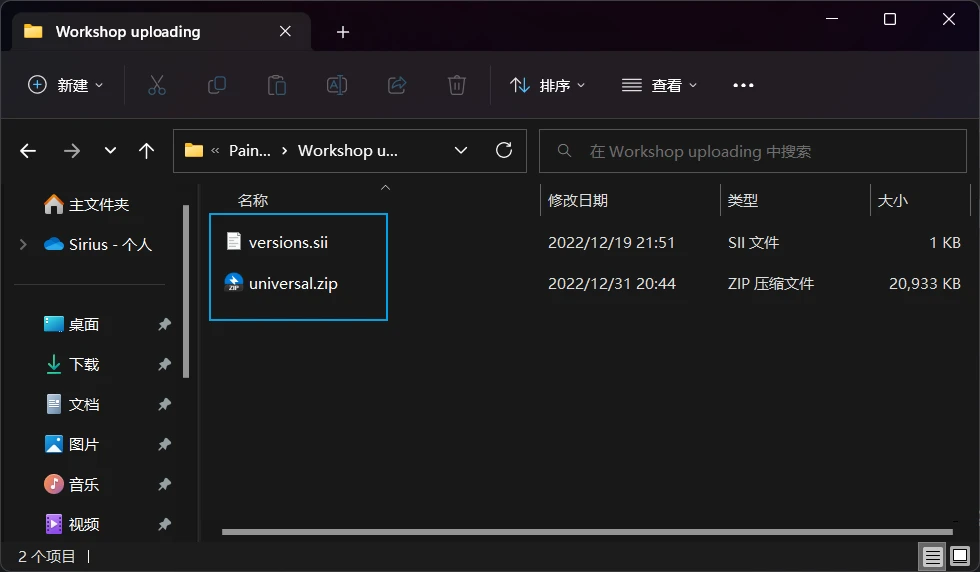Viewport: 980px width, 572px height.
Task: Click the horizontal scrollbar of file list
Action: 587,532
